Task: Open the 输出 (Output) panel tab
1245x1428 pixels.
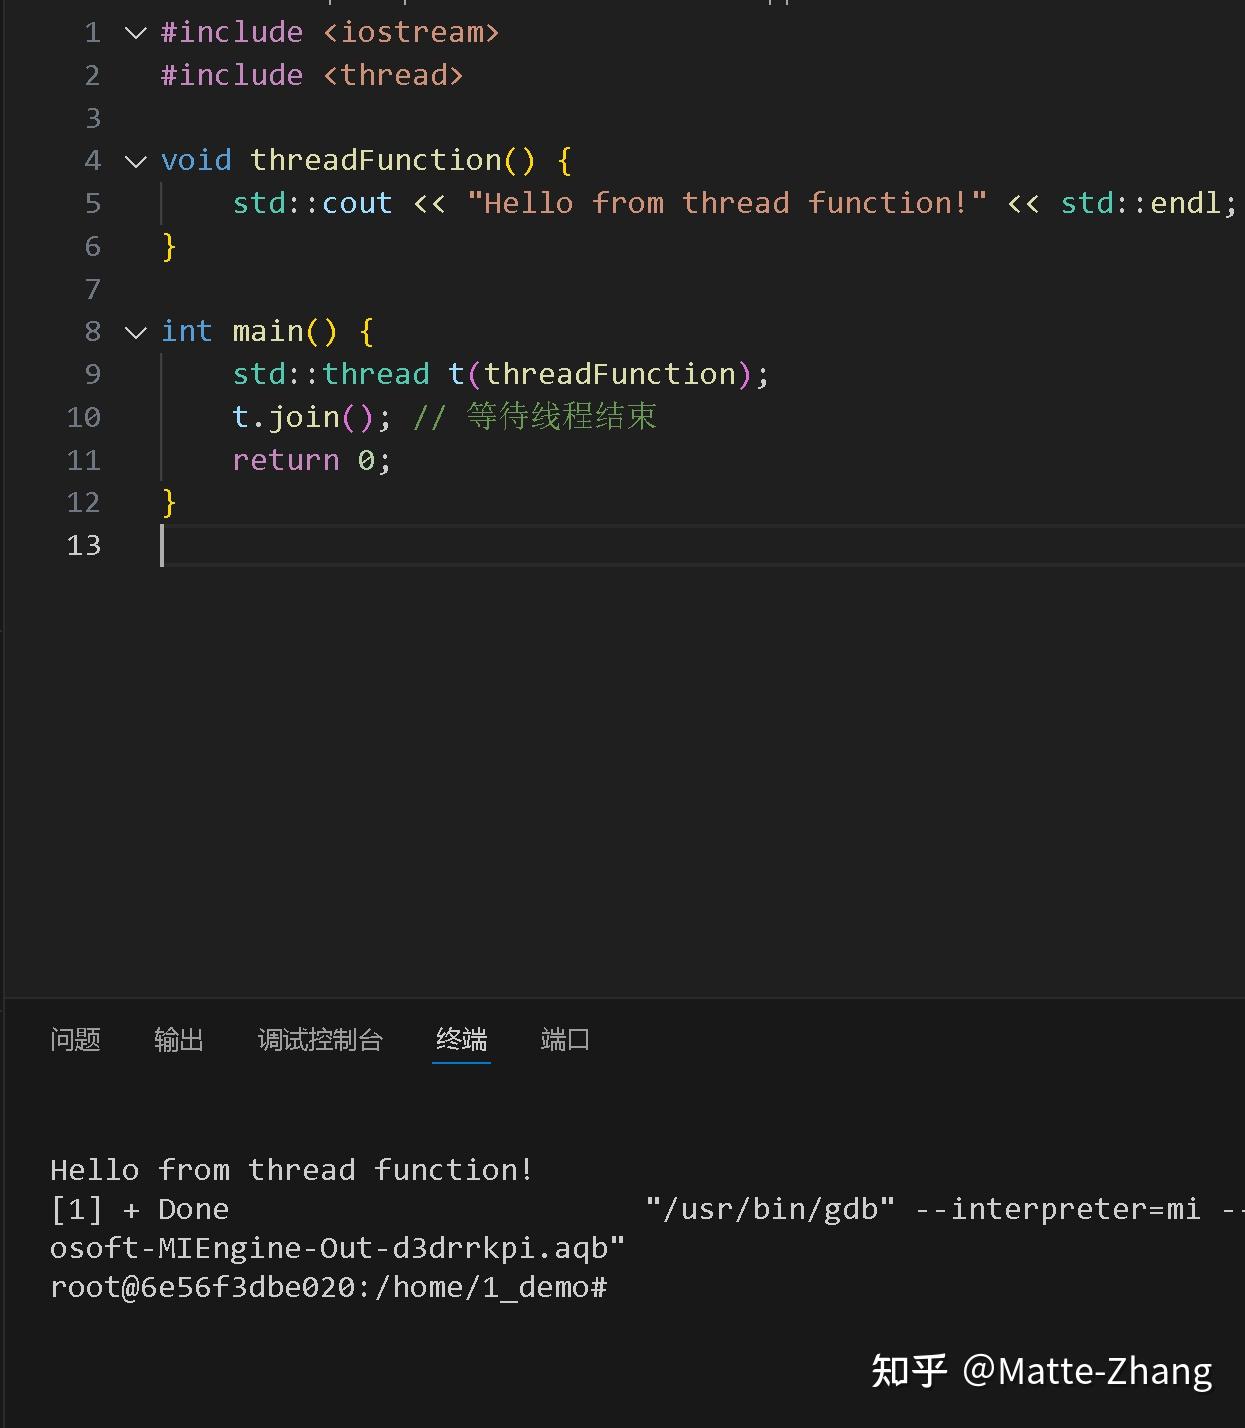Action: click(x=178, y=1040)
